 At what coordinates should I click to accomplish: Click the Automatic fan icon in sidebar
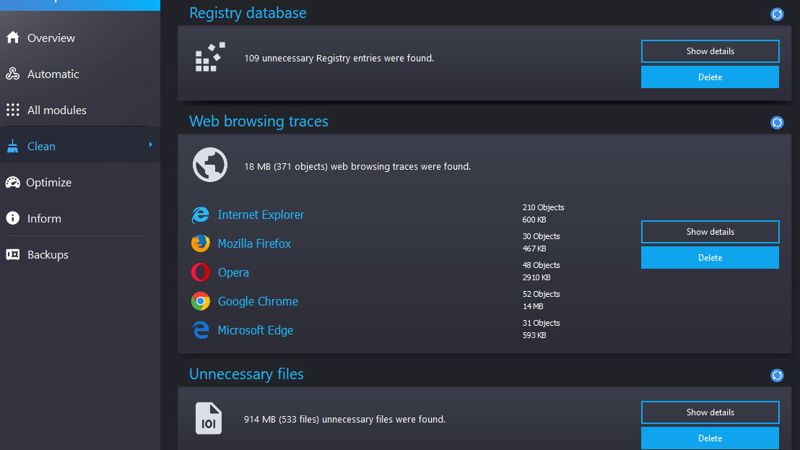tap(13, 74)
